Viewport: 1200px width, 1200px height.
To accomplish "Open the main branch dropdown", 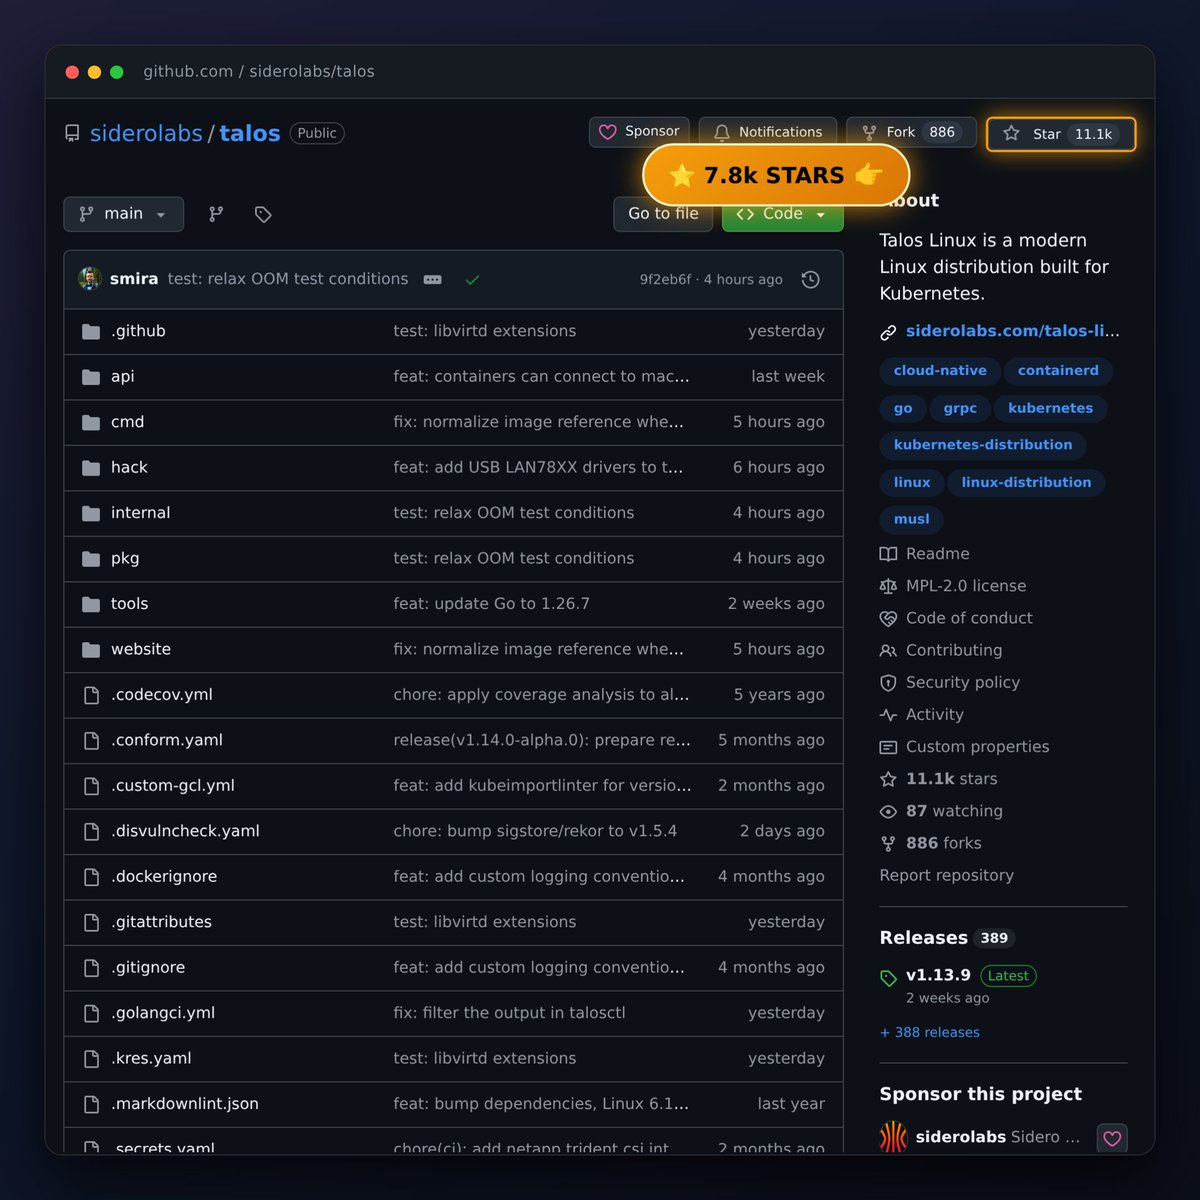I will click(x=124, y=214).
